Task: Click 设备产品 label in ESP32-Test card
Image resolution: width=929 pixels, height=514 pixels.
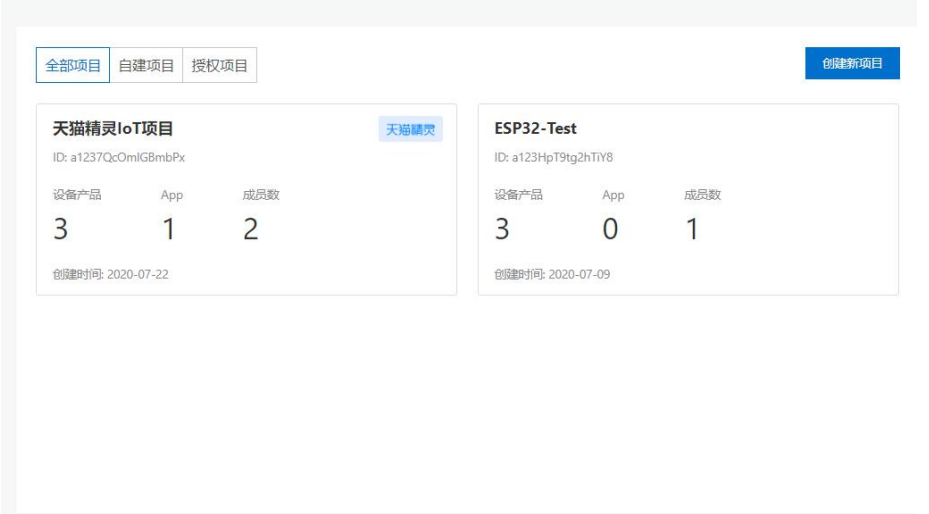Action: pyautogui.click(x=518, y=195)
